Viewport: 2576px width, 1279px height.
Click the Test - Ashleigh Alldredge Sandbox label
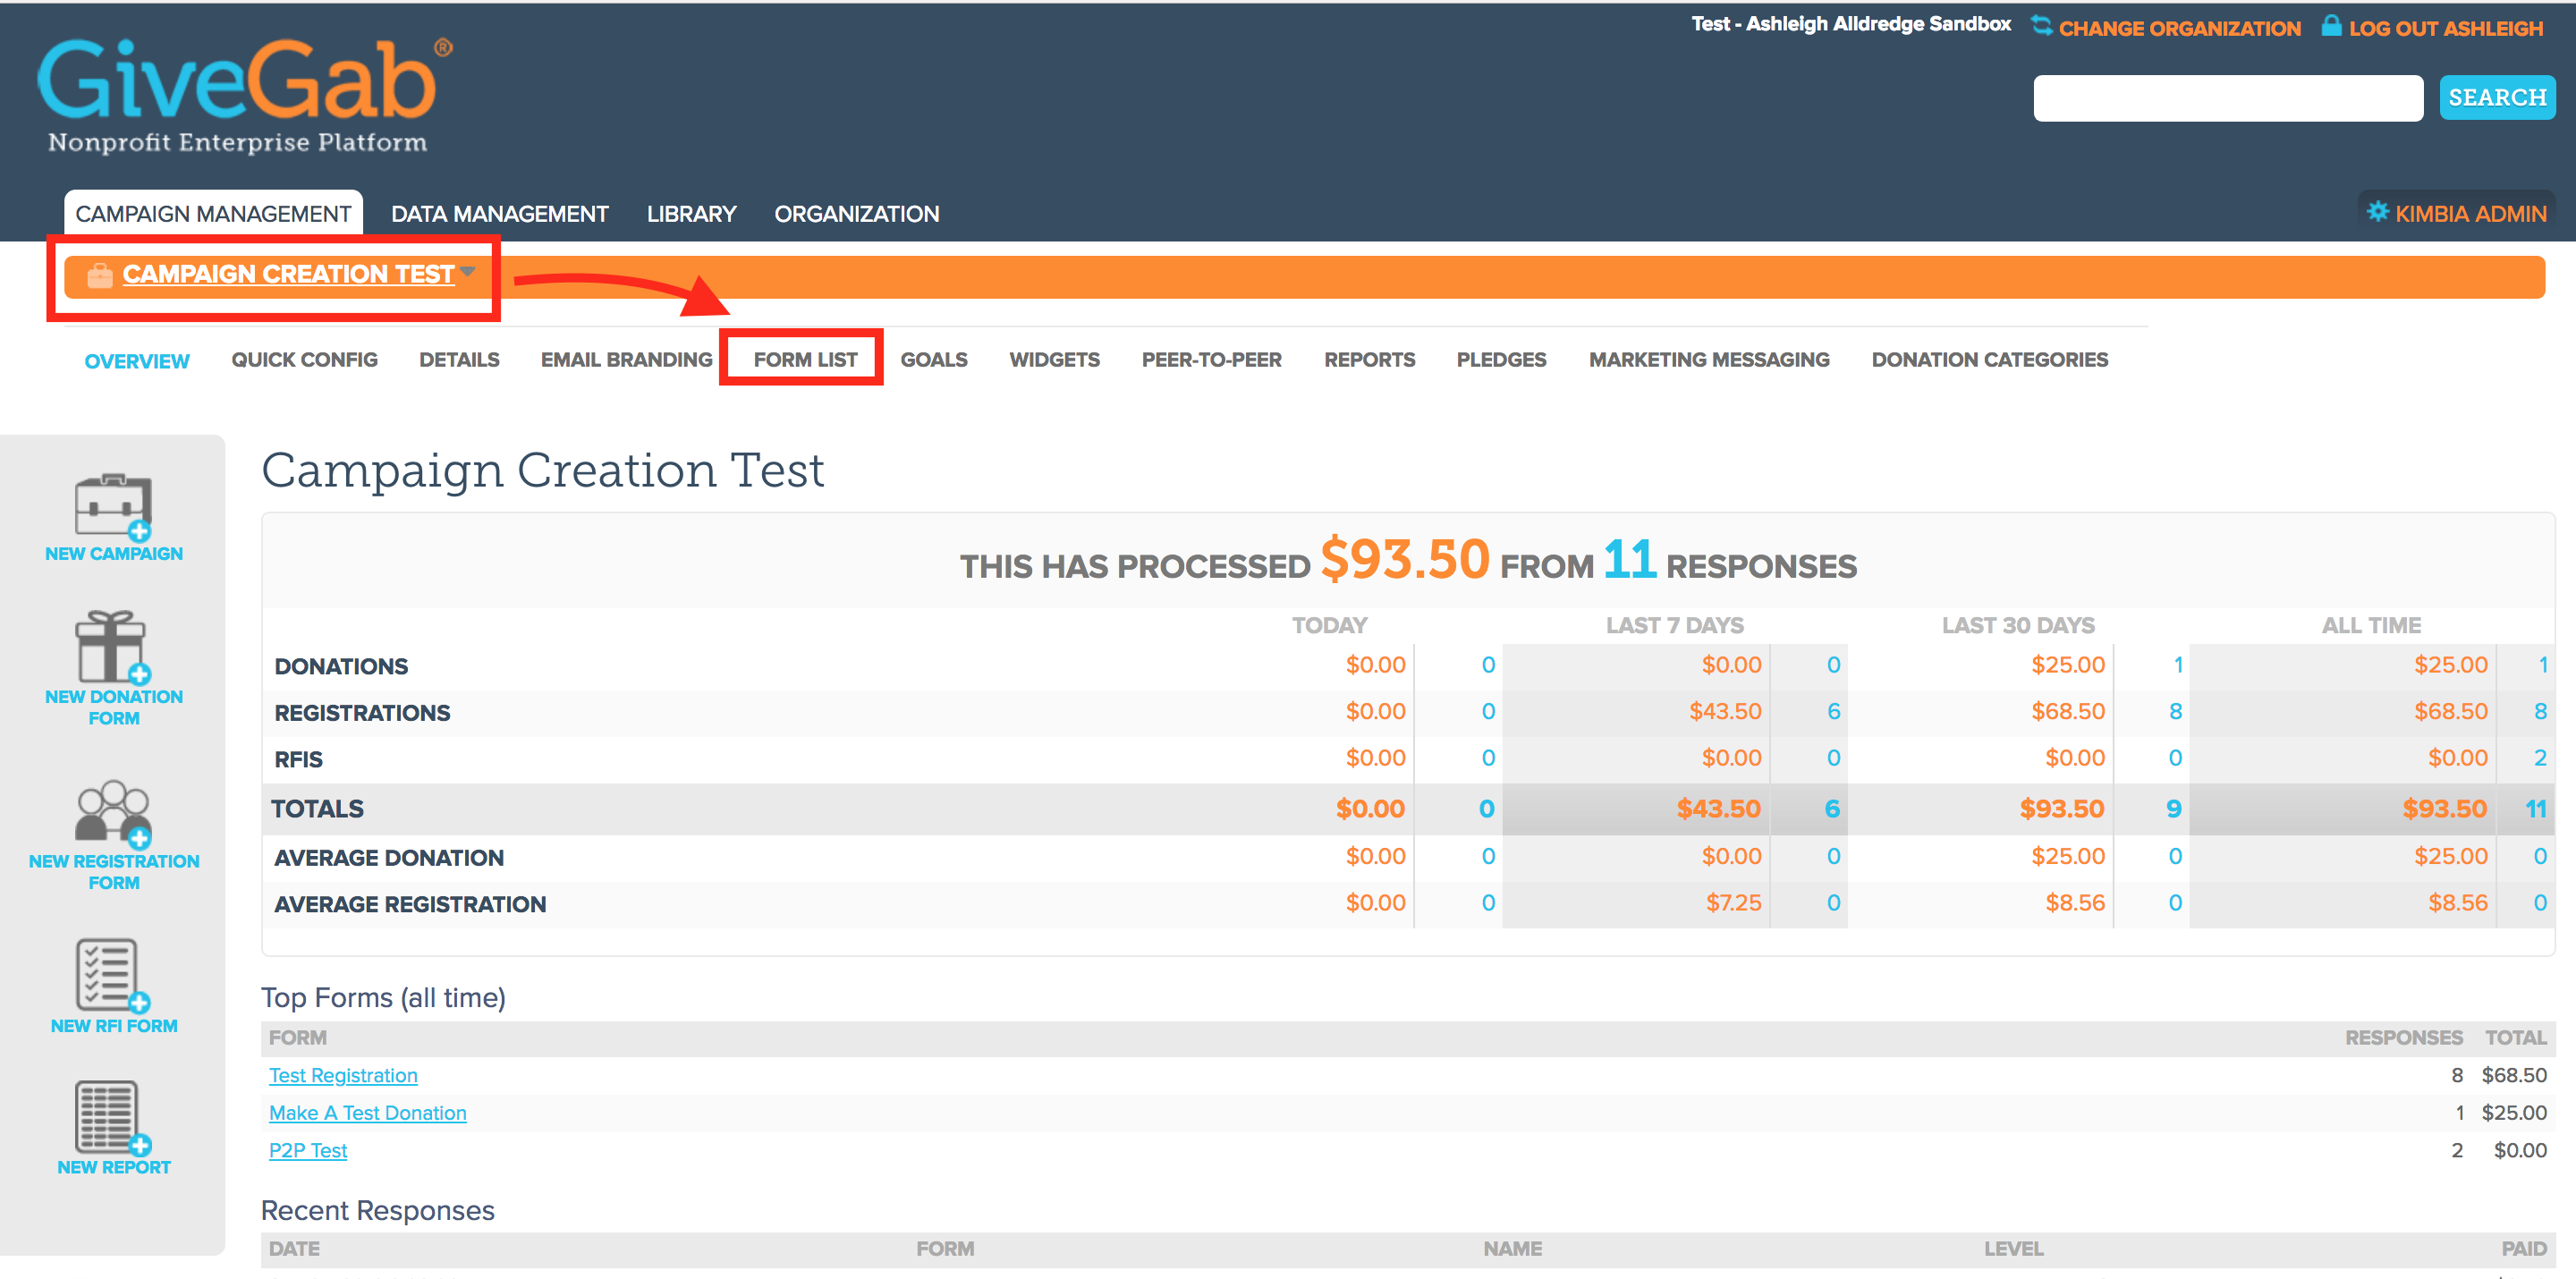[1850, 24]
